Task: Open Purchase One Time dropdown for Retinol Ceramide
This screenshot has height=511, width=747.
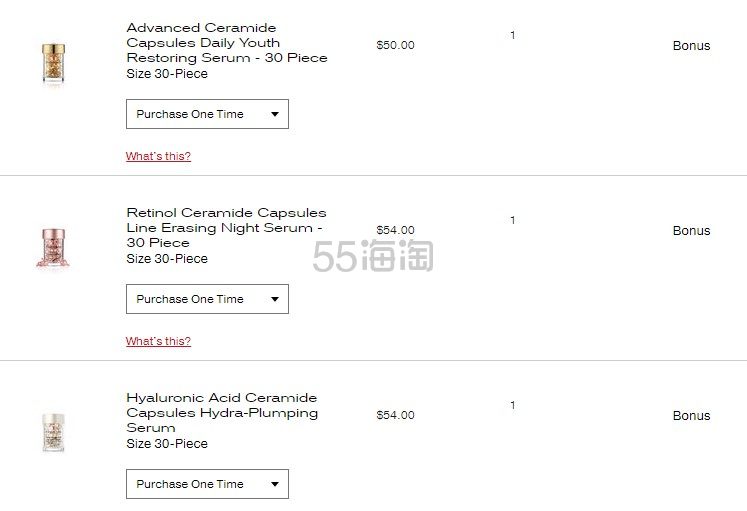Action: pos(207,299)
